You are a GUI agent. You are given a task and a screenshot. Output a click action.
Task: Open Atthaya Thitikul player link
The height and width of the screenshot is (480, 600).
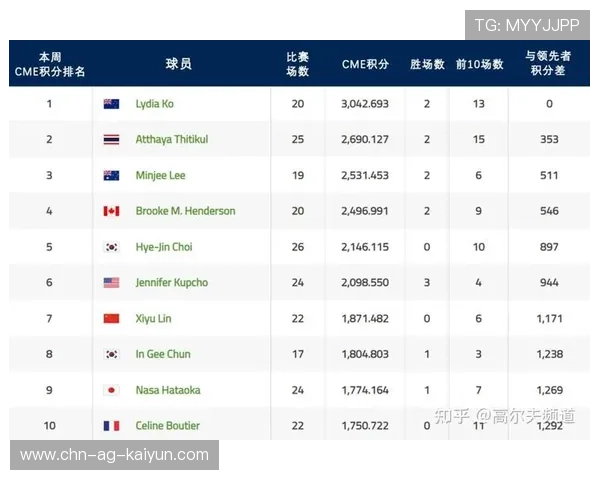(x=171, y=140)
